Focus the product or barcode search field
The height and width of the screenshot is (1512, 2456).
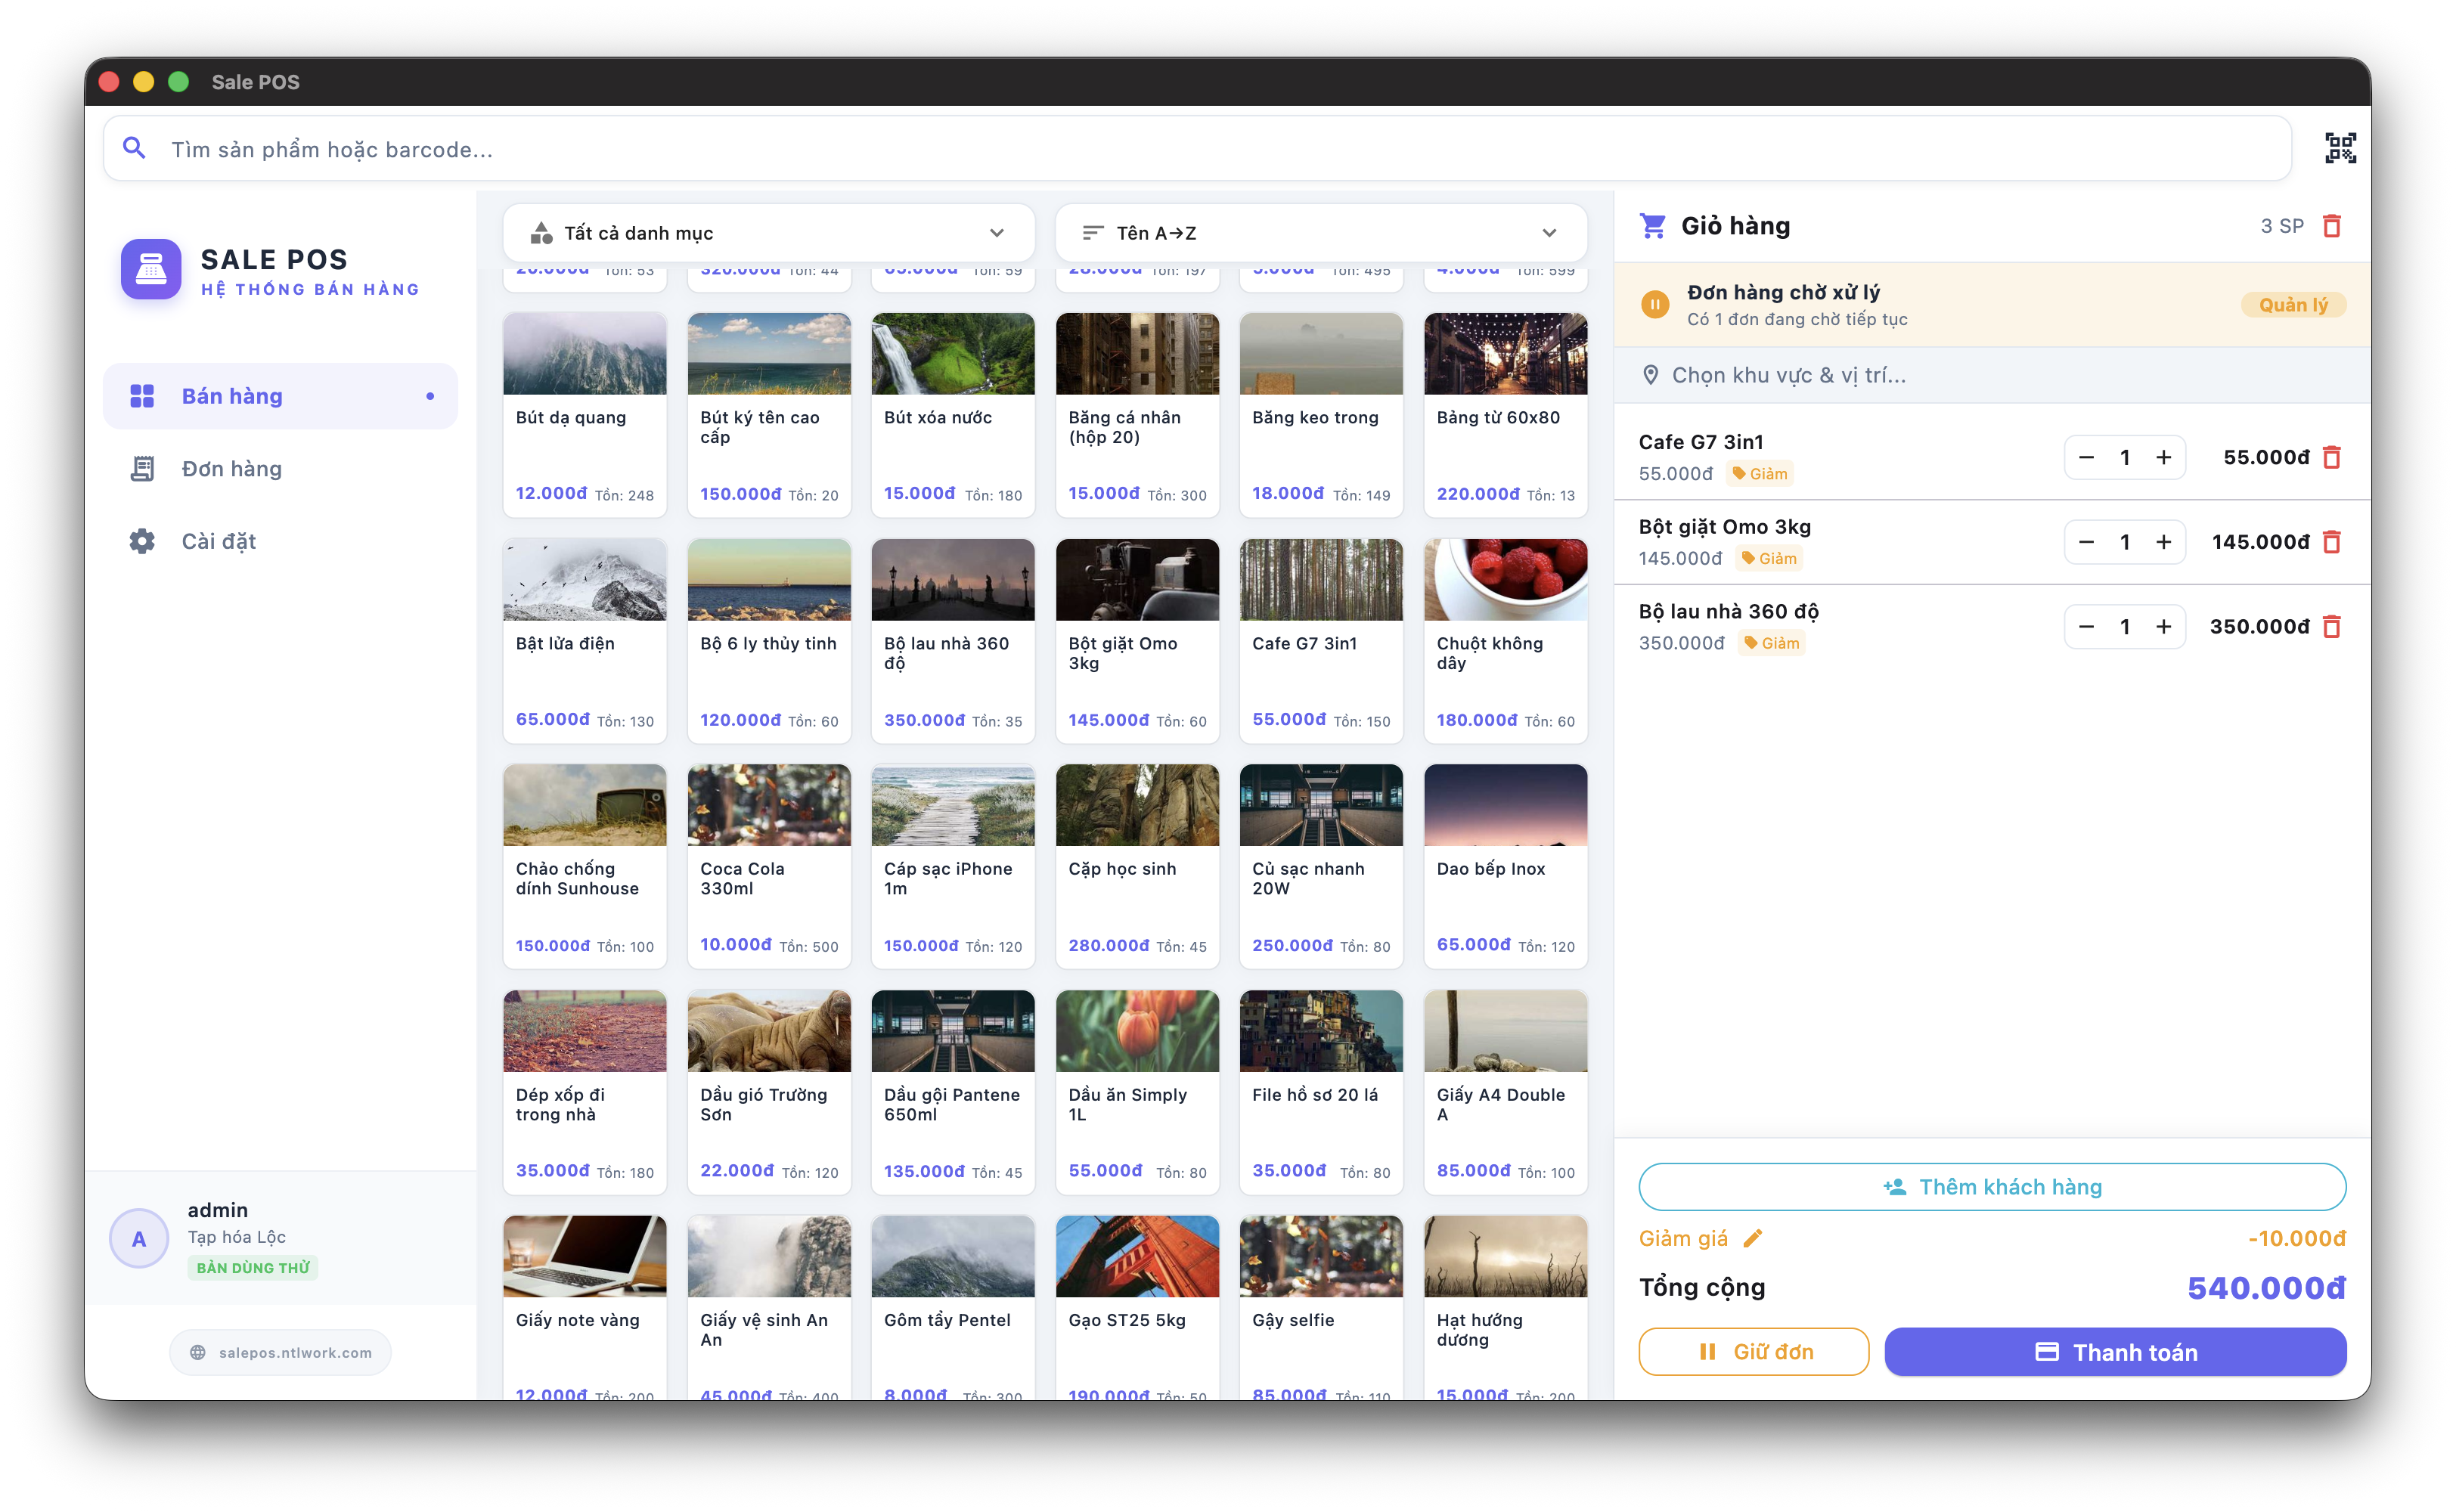1200,149
